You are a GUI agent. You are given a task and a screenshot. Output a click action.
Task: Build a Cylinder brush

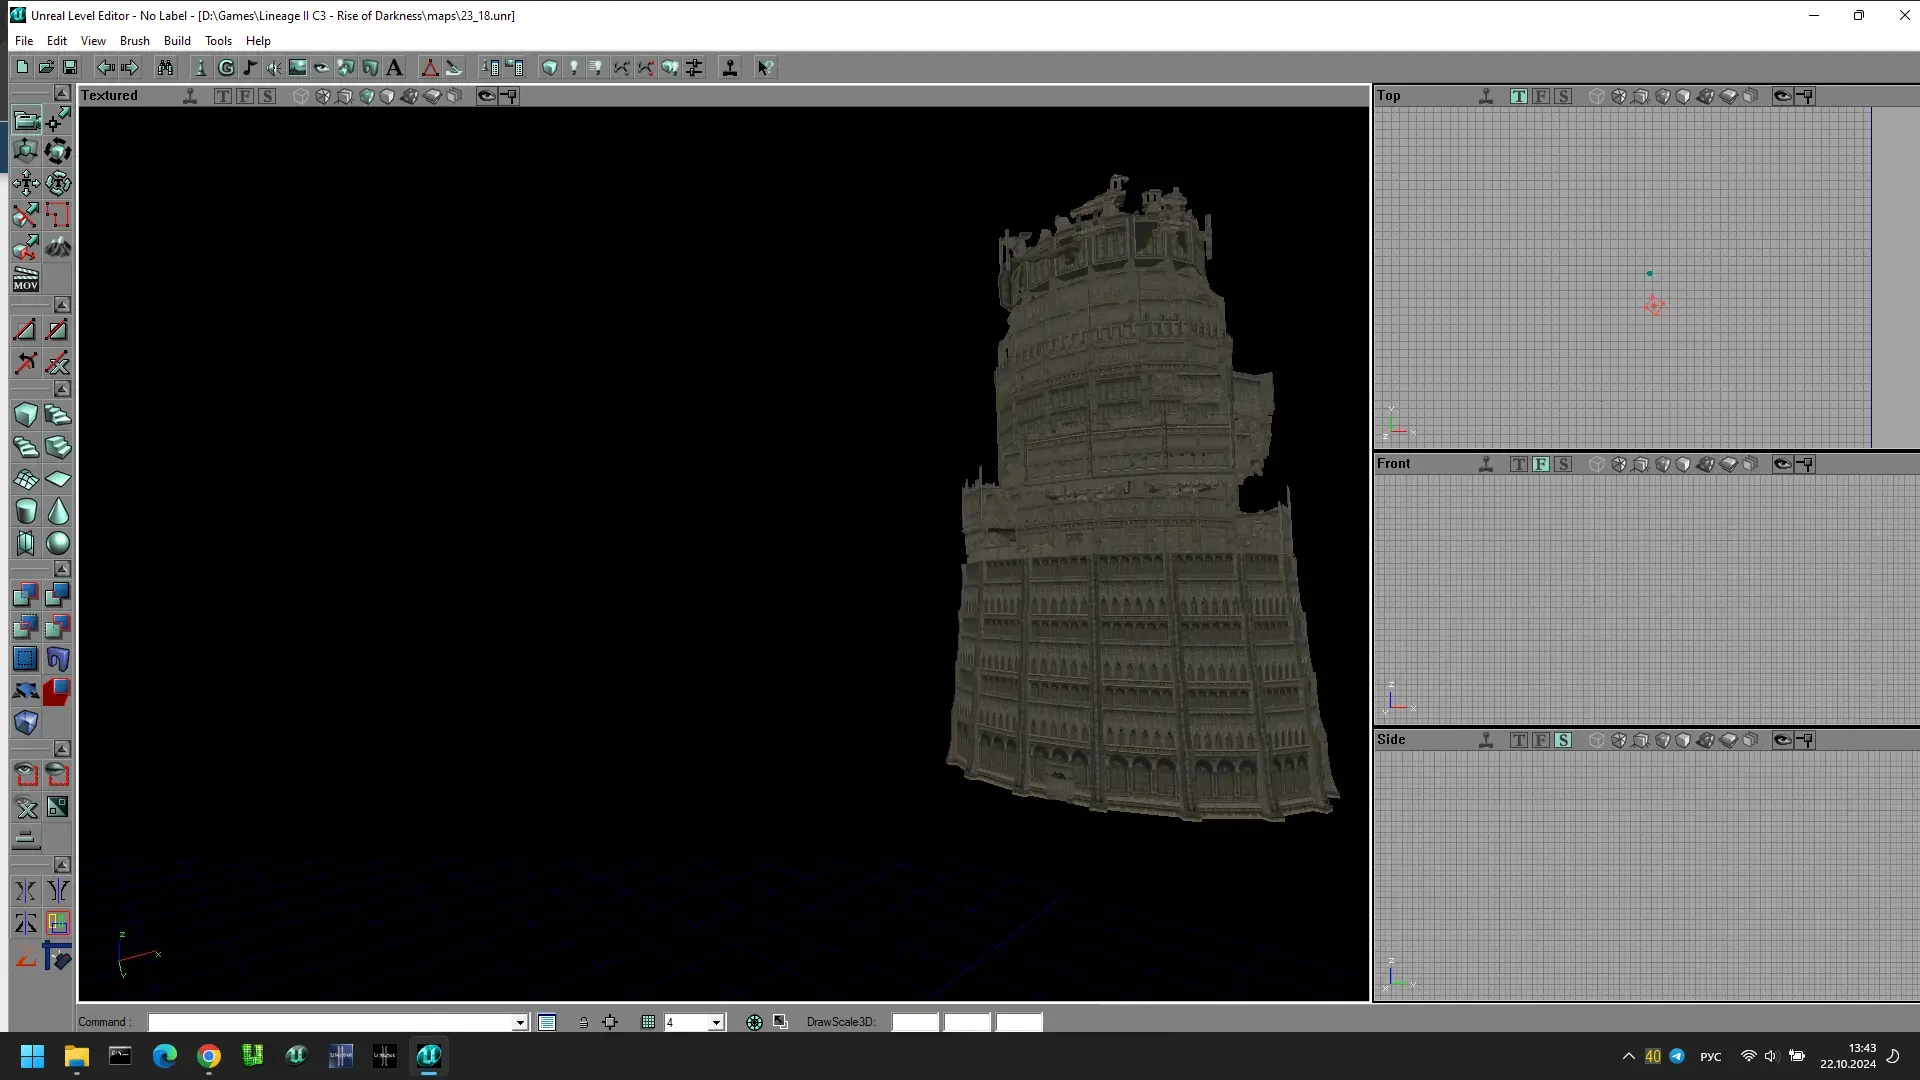pyautogui.click(x=26, y=511)
